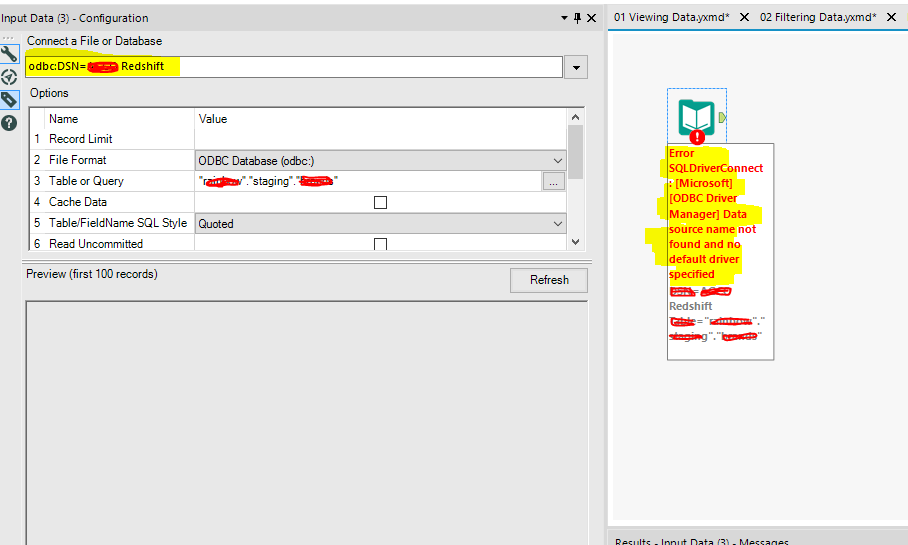Click the red error indicator on tool

[697, 137]
